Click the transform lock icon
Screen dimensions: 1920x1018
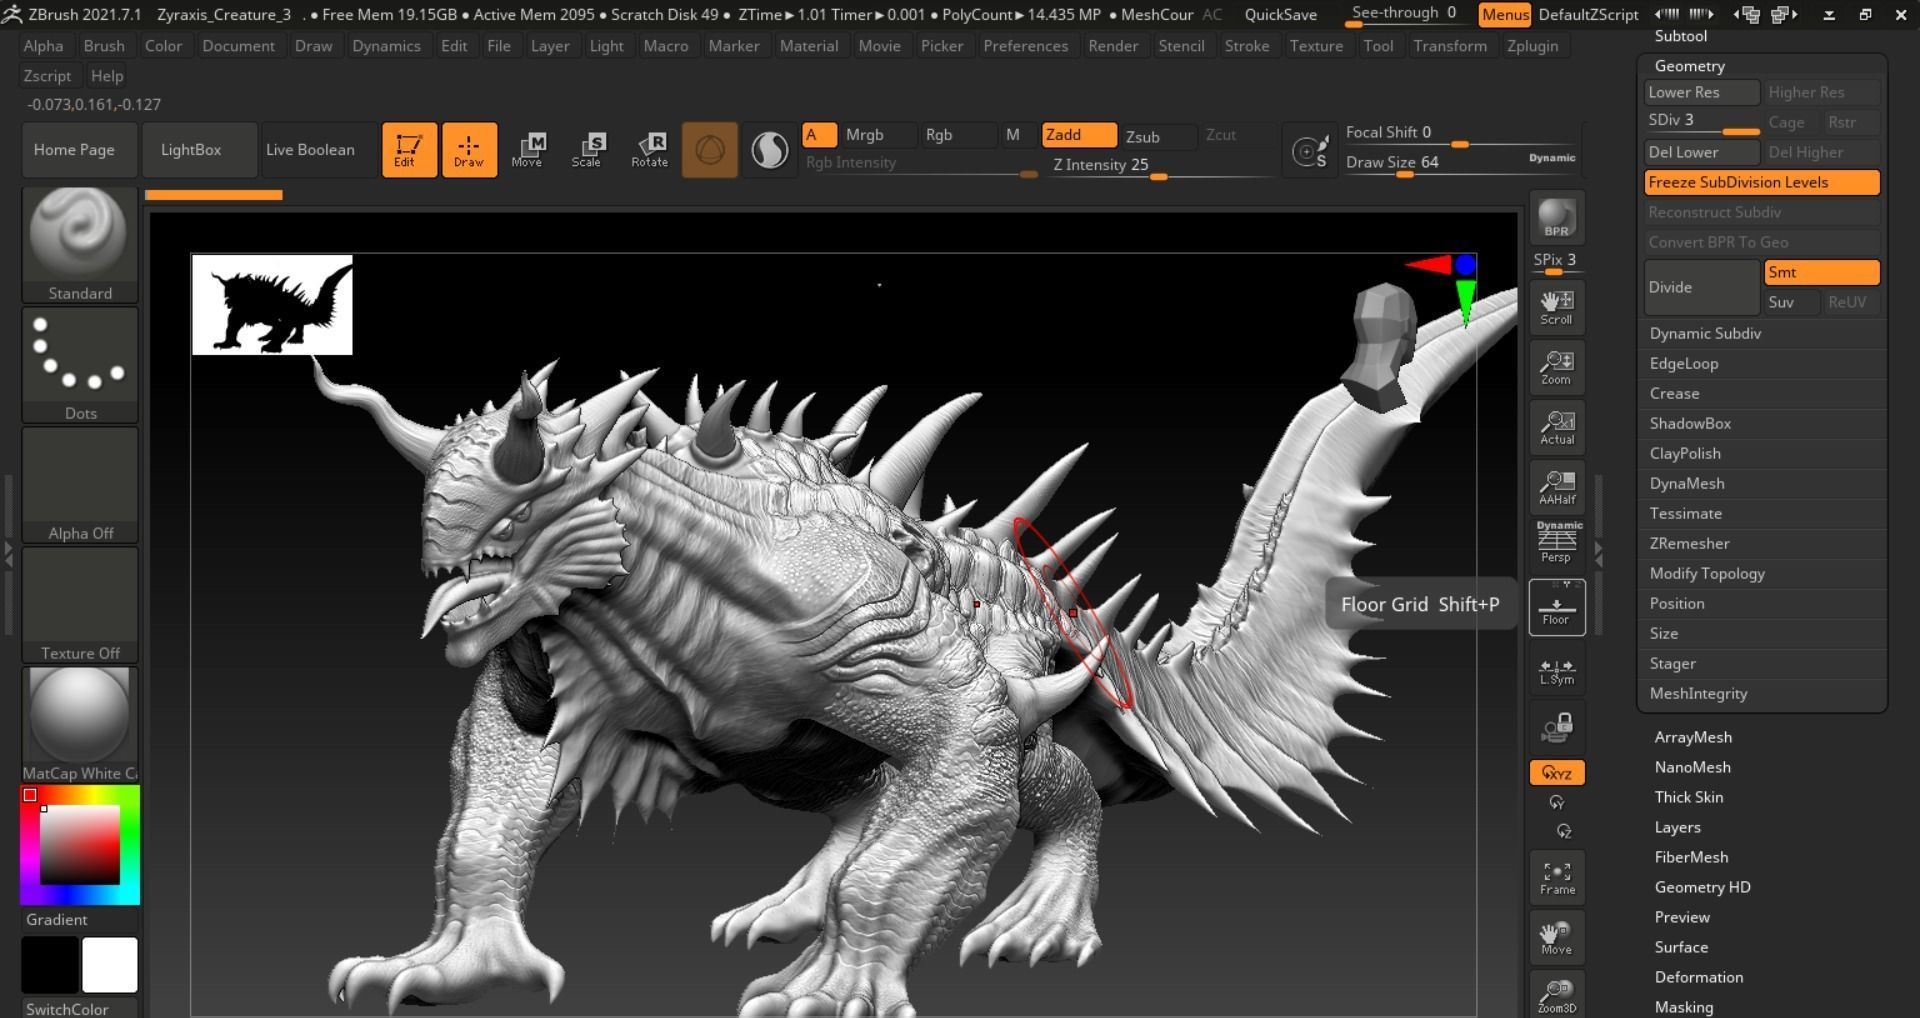pyautogui.click(x=1557, y=728)
